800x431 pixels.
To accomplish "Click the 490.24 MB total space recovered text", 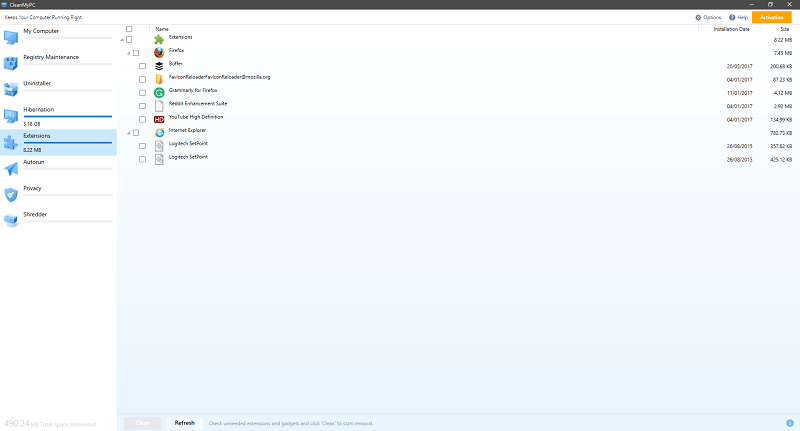I will [x=50, y=424].
